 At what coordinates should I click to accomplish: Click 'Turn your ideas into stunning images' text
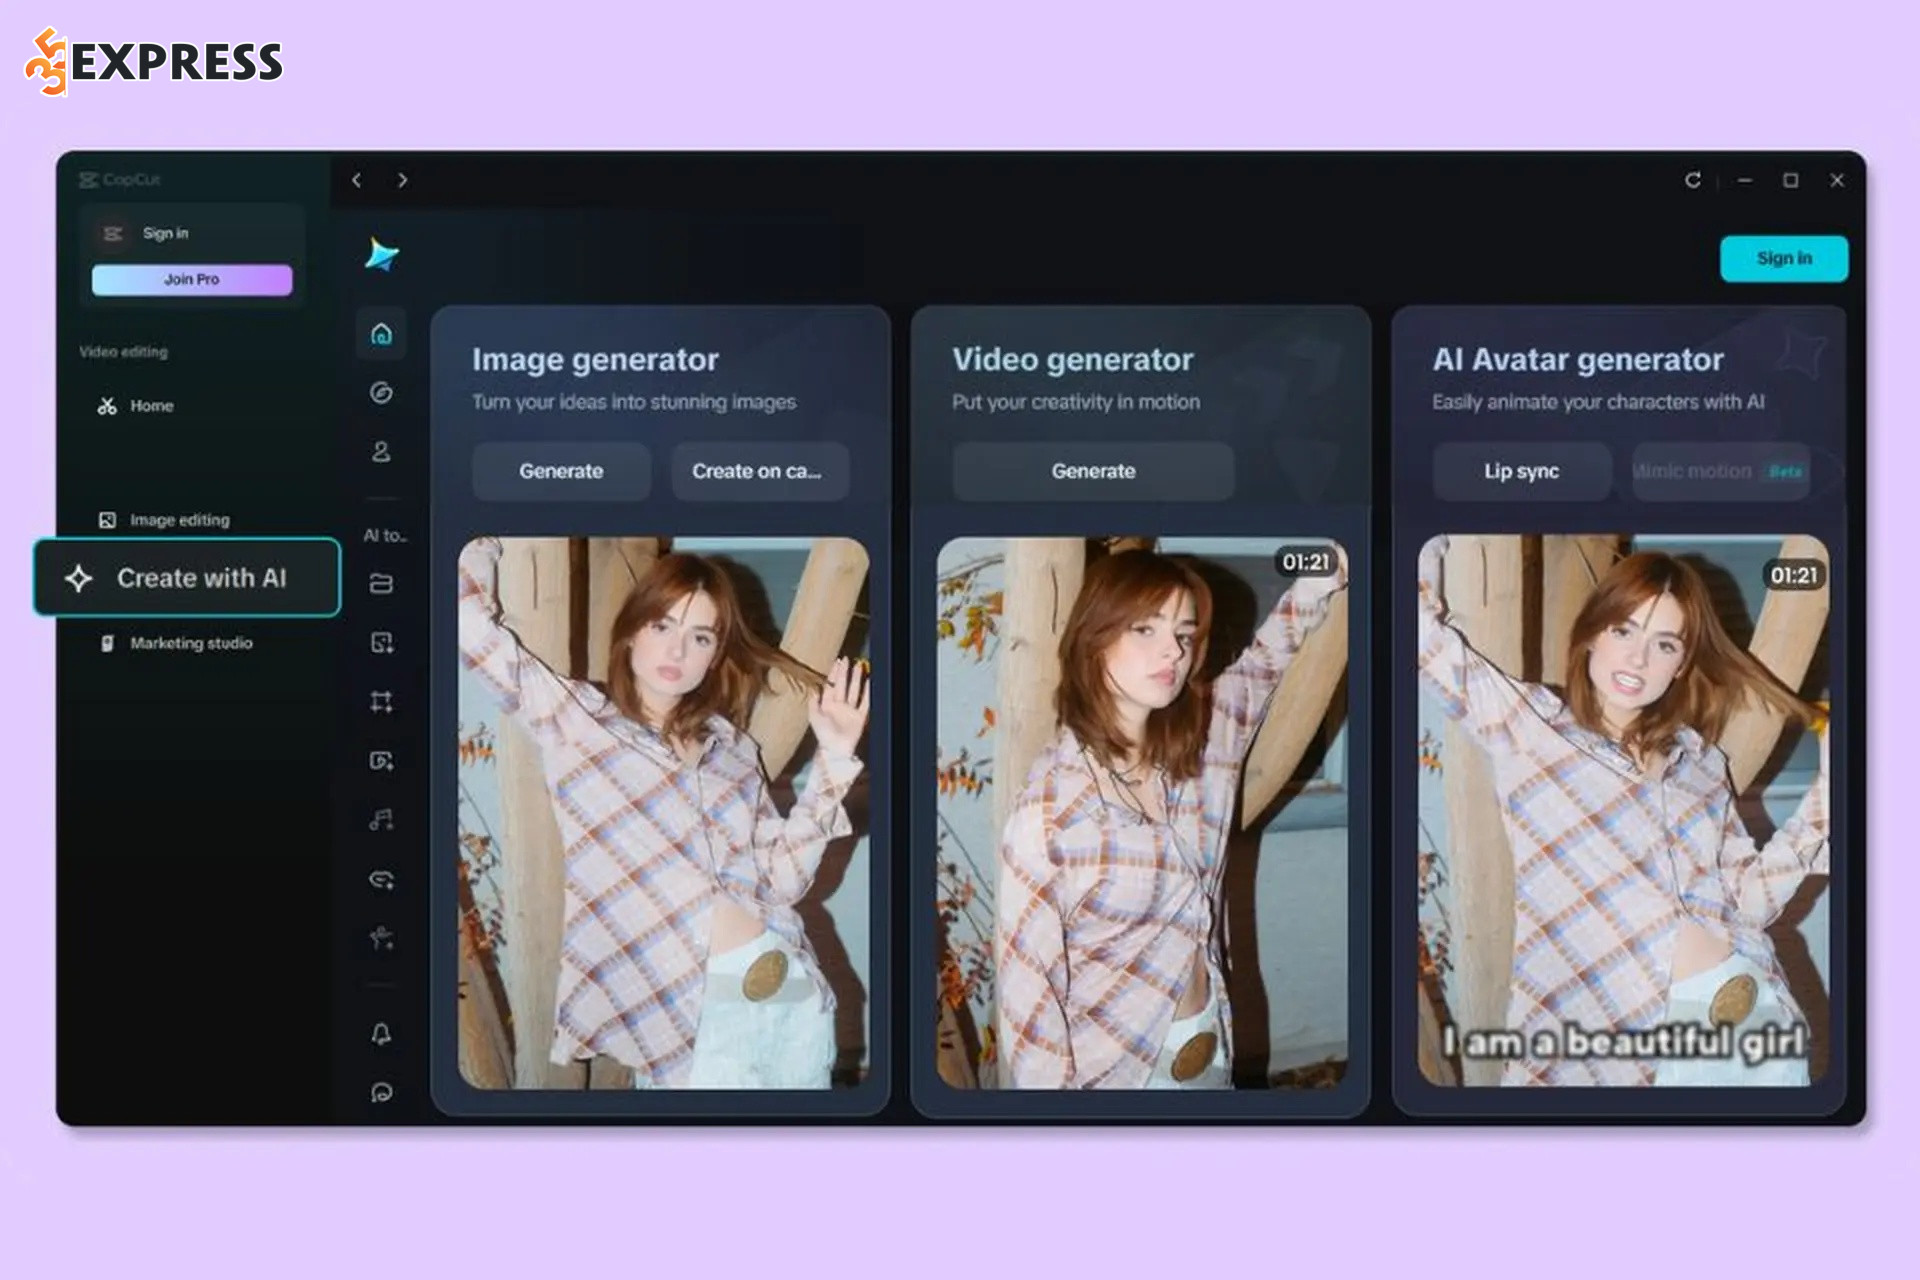click(x=634, y=402)
